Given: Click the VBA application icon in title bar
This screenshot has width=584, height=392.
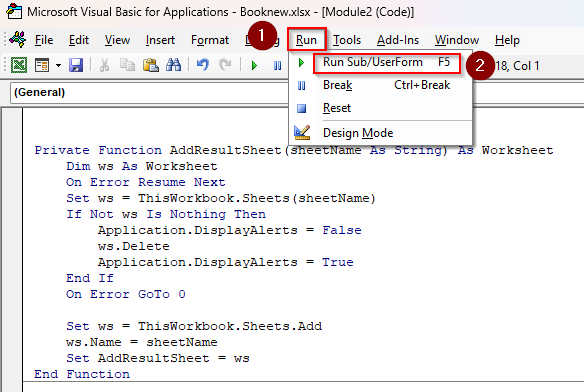Looking at the screenshot, I should pos(14,11).
